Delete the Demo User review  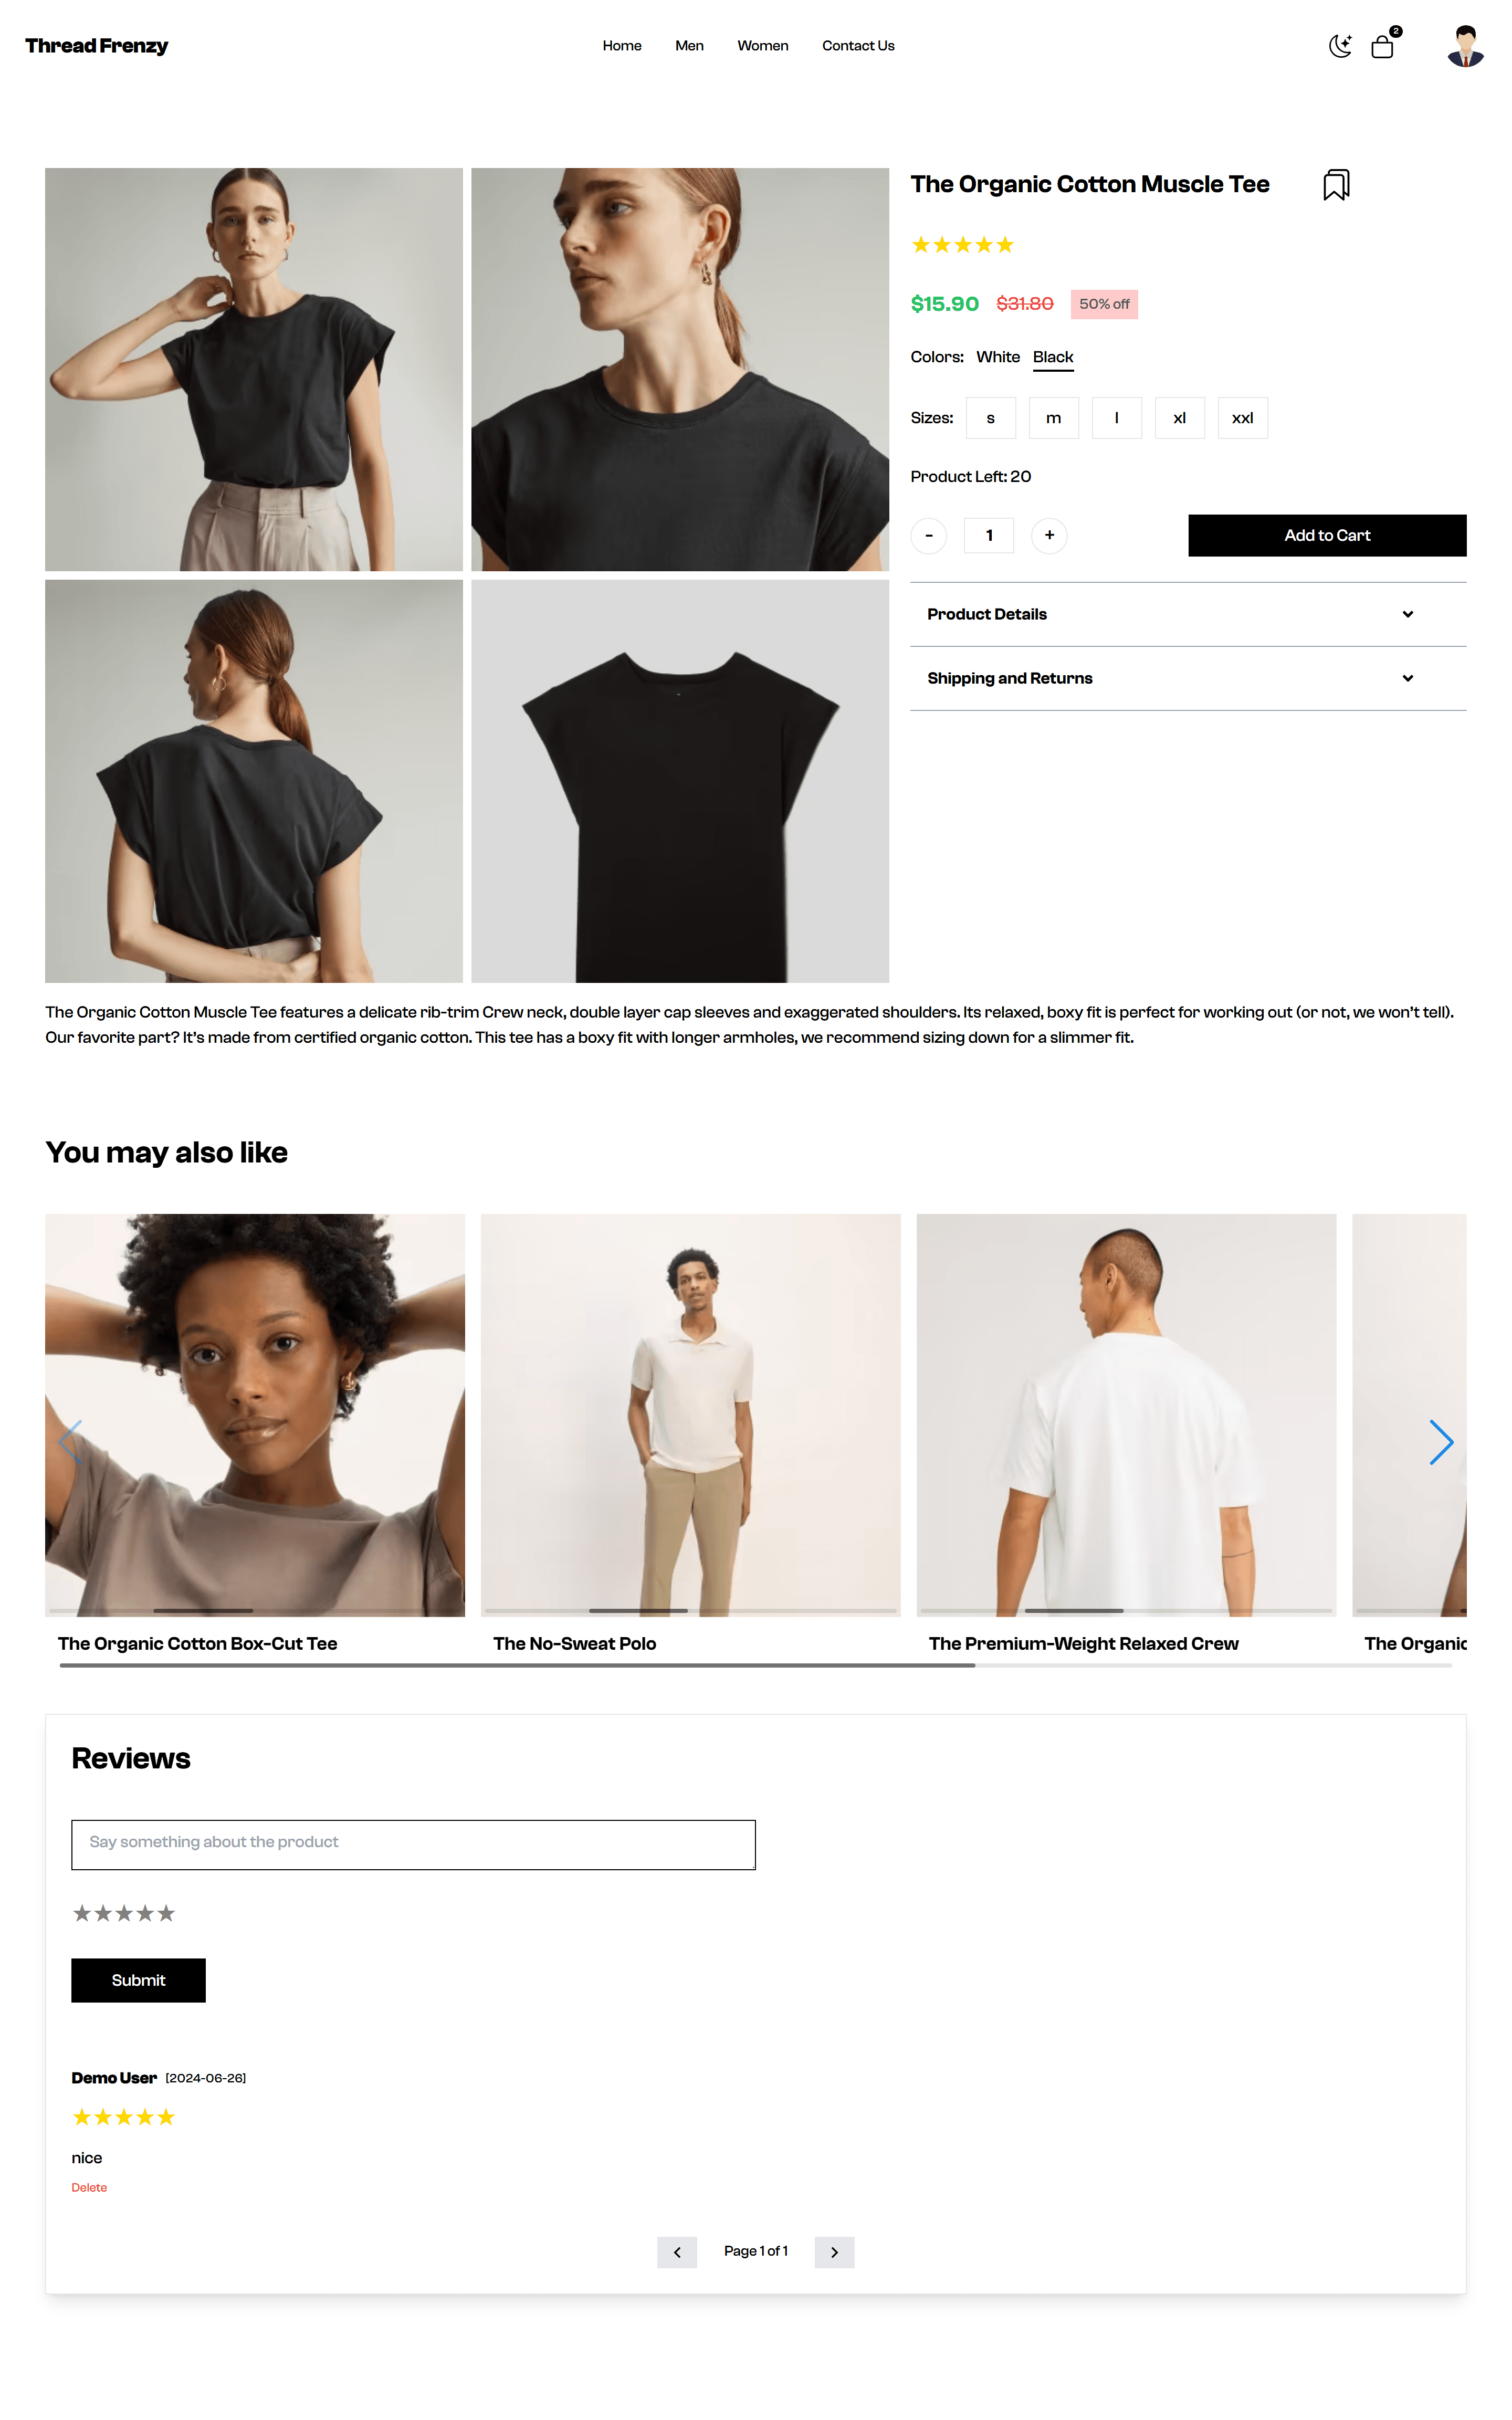pyautogui.click(x=89, y=2188)
